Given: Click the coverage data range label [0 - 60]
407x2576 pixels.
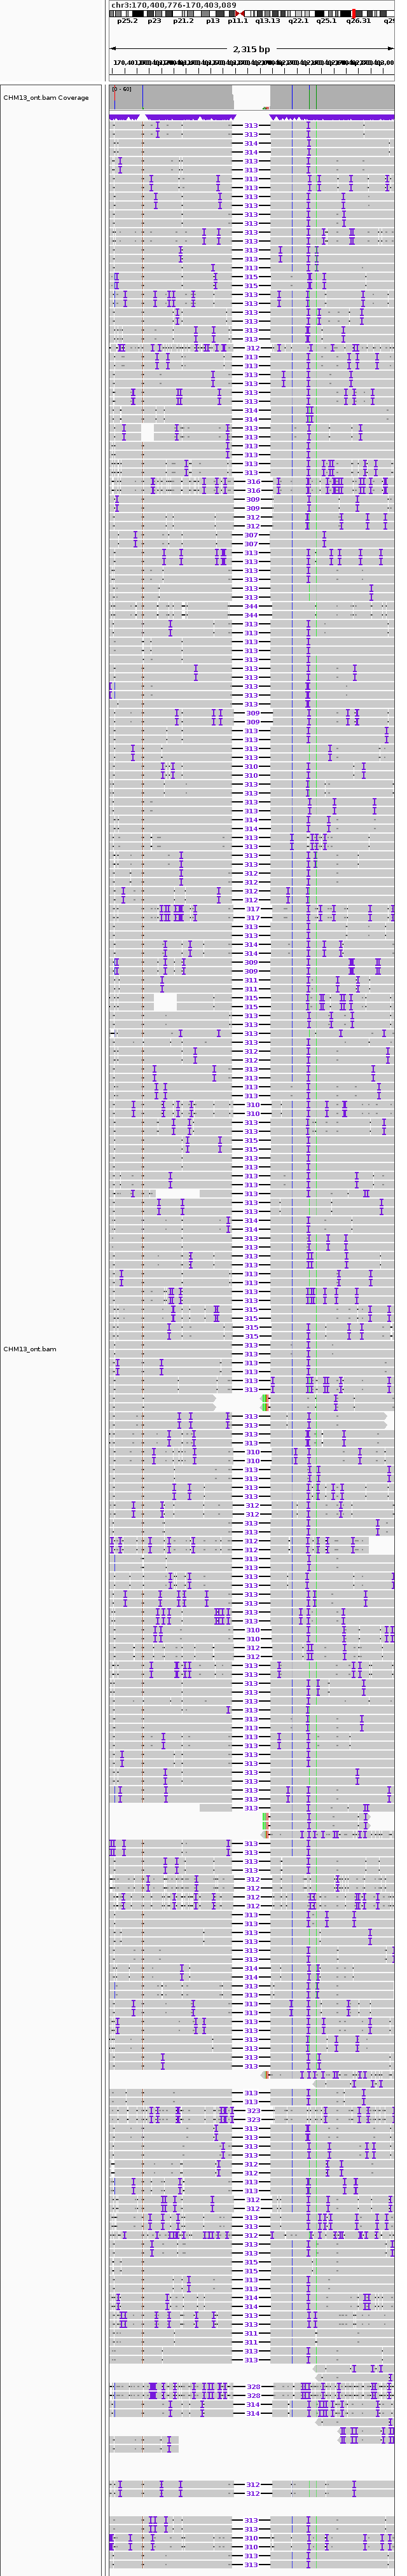Looking at the screenshot, I should (x=122, y=89).
